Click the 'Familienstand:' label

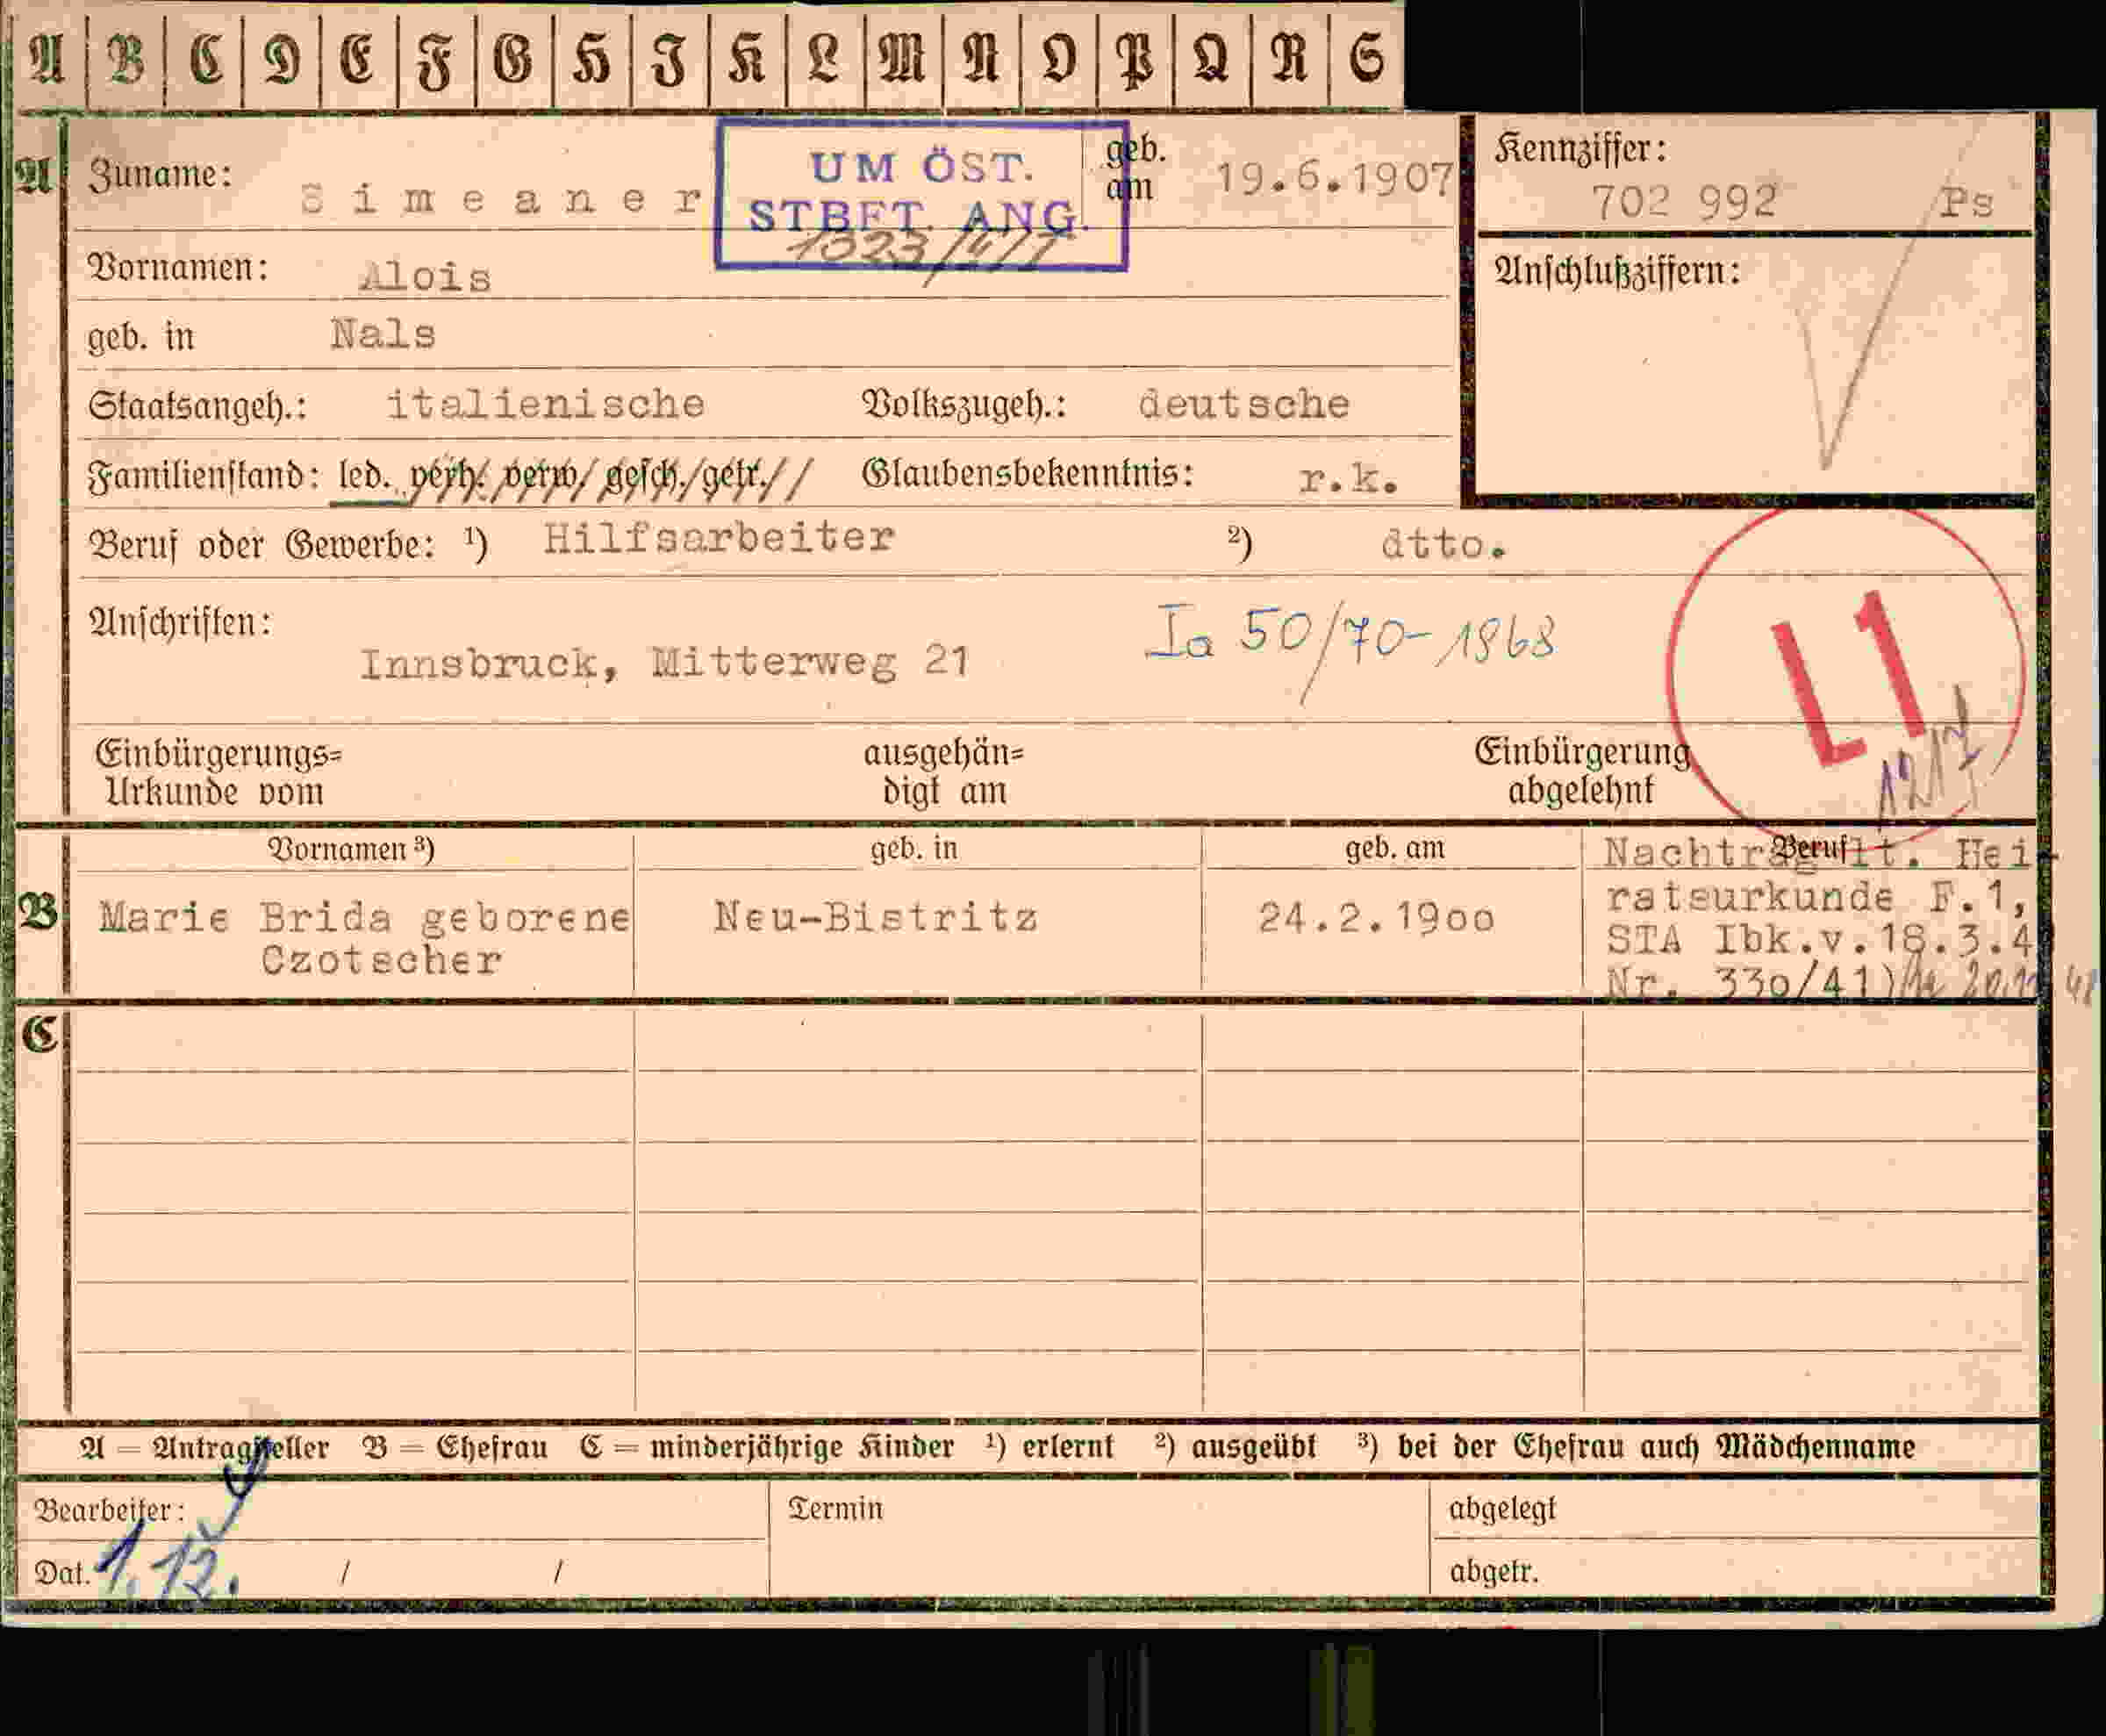click(x=204, y=475)
